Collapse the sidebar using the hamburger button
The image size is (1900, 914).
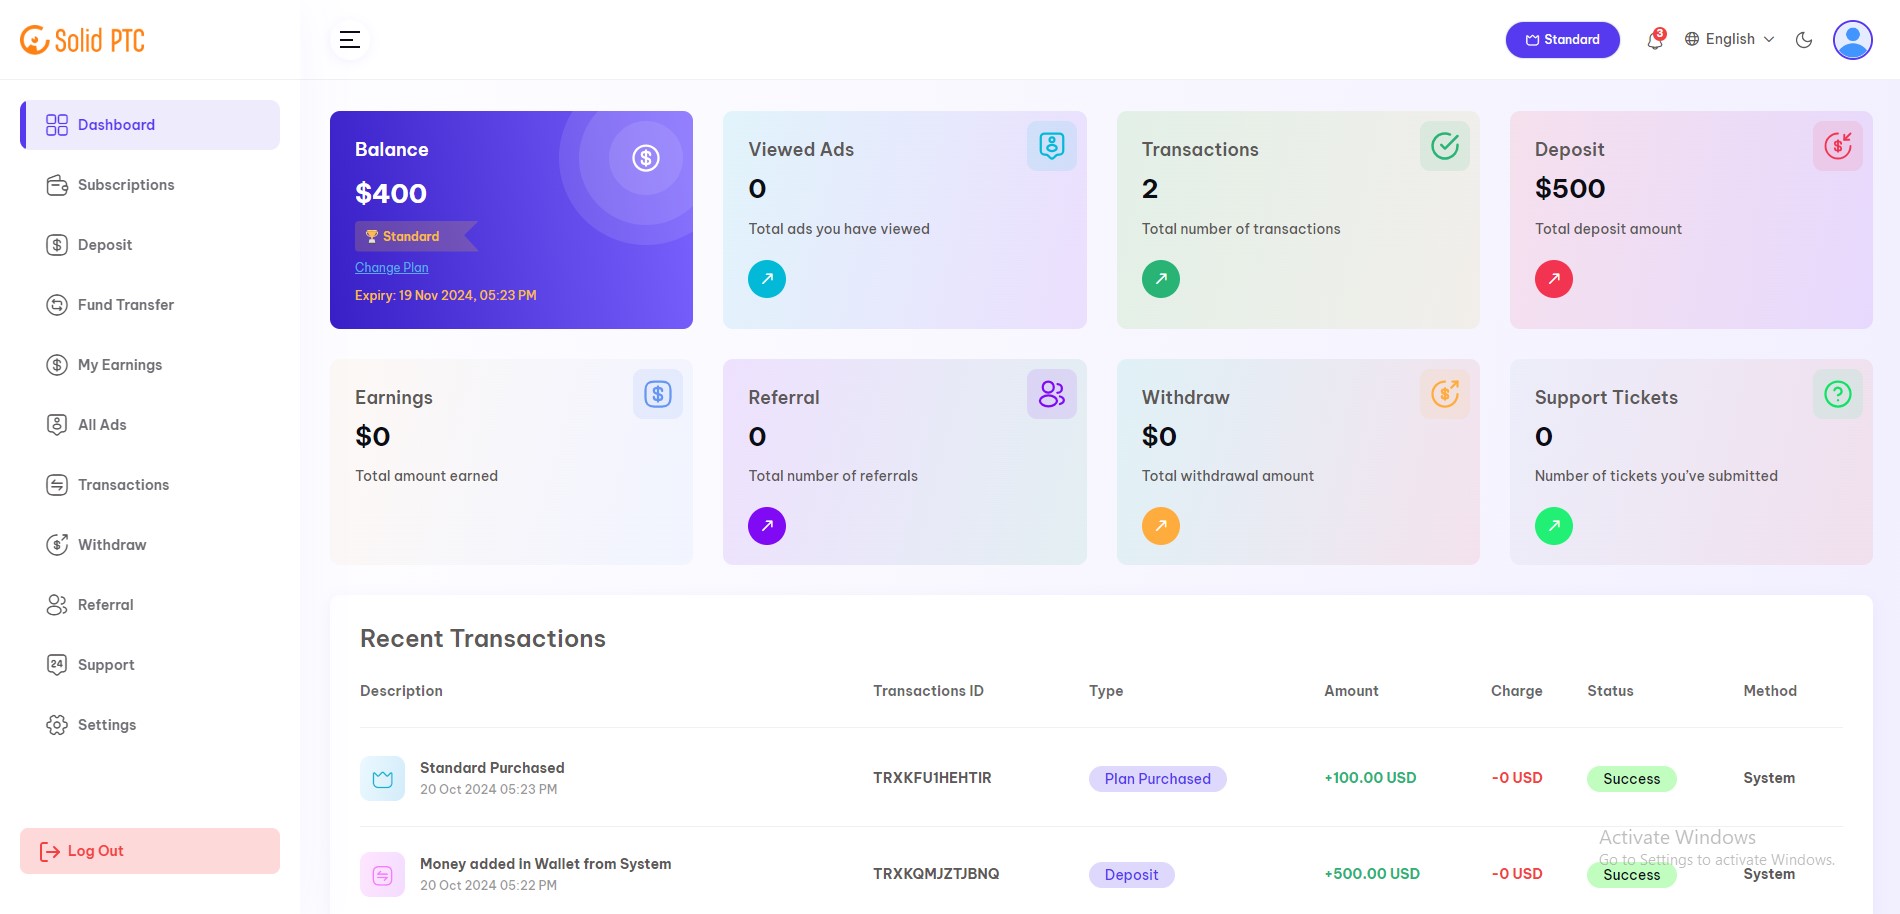pos(349,39)
